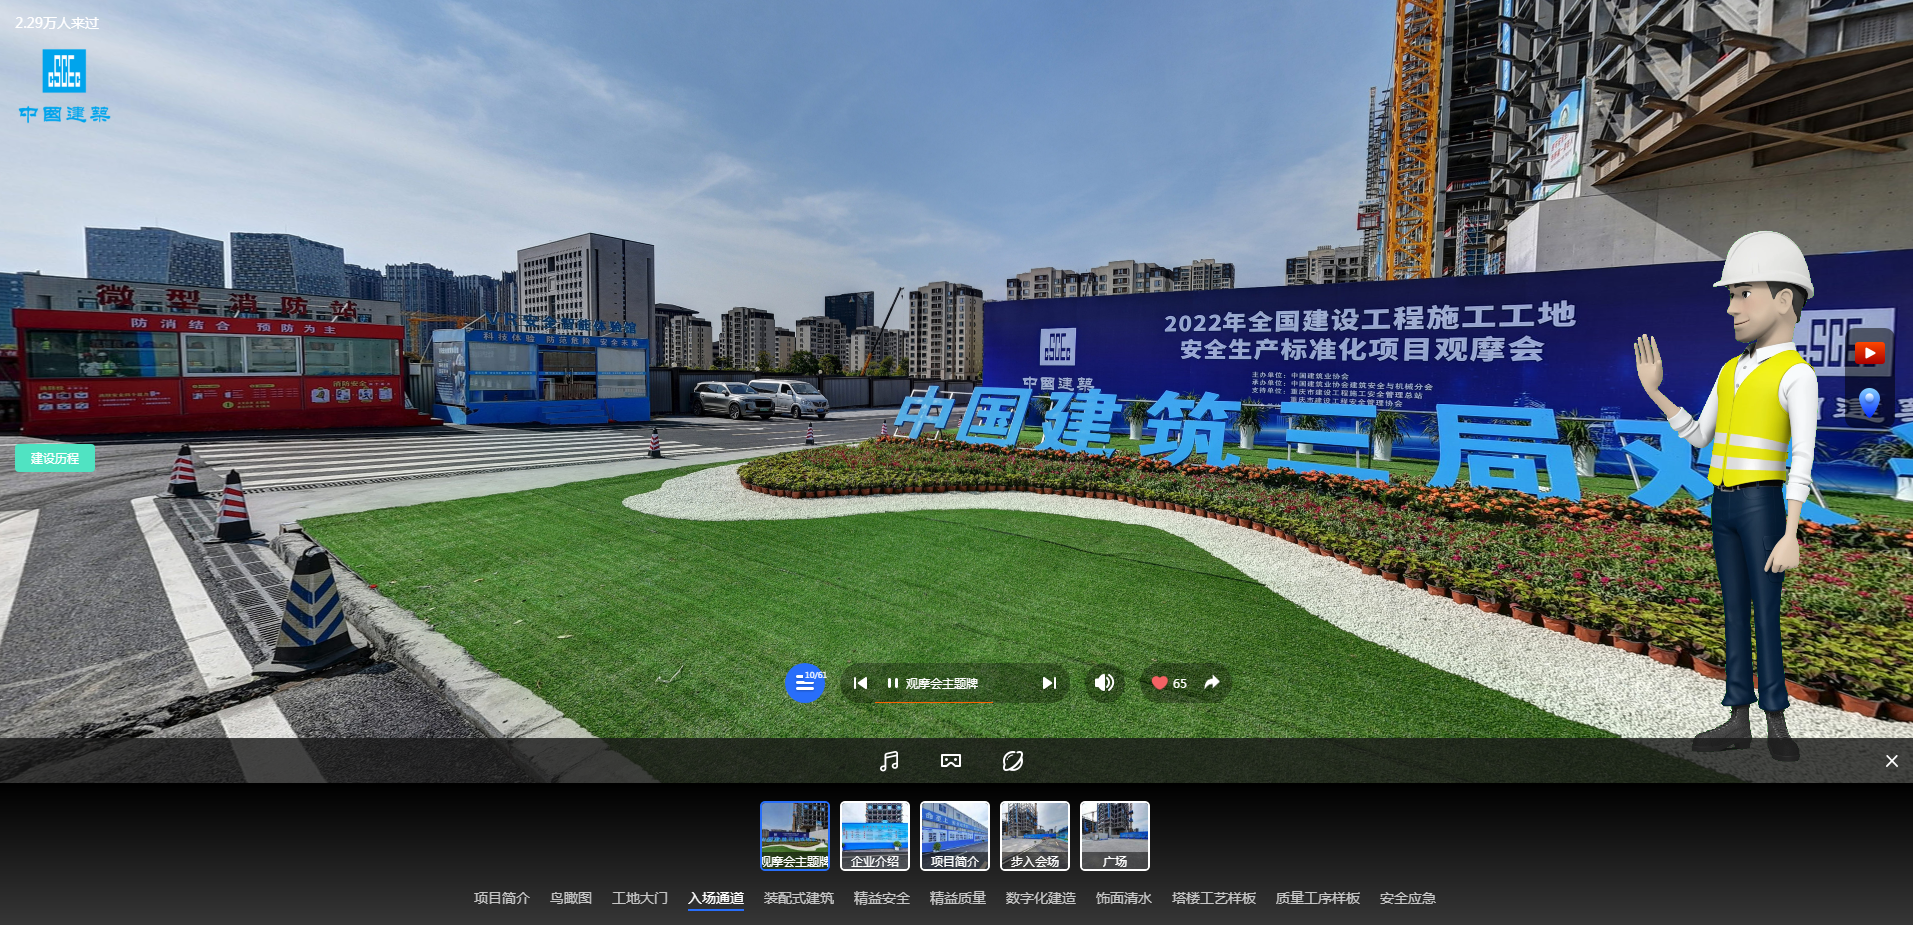Click the leaf-shaped toolbar icon

[1013, 761]
